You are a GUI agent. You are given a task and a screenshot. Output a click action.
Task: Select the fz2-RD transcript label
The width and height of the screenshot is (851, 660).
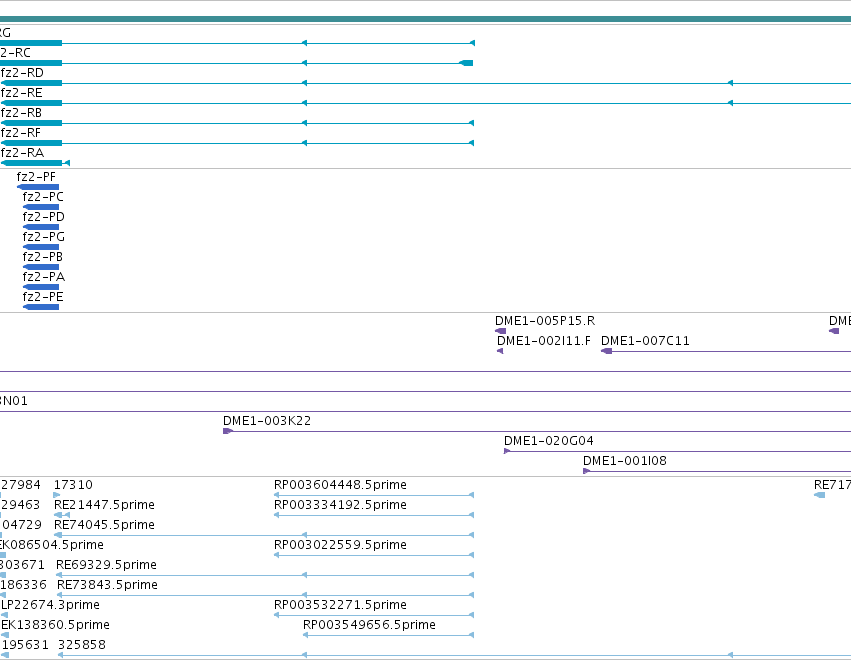coord(22,73)
